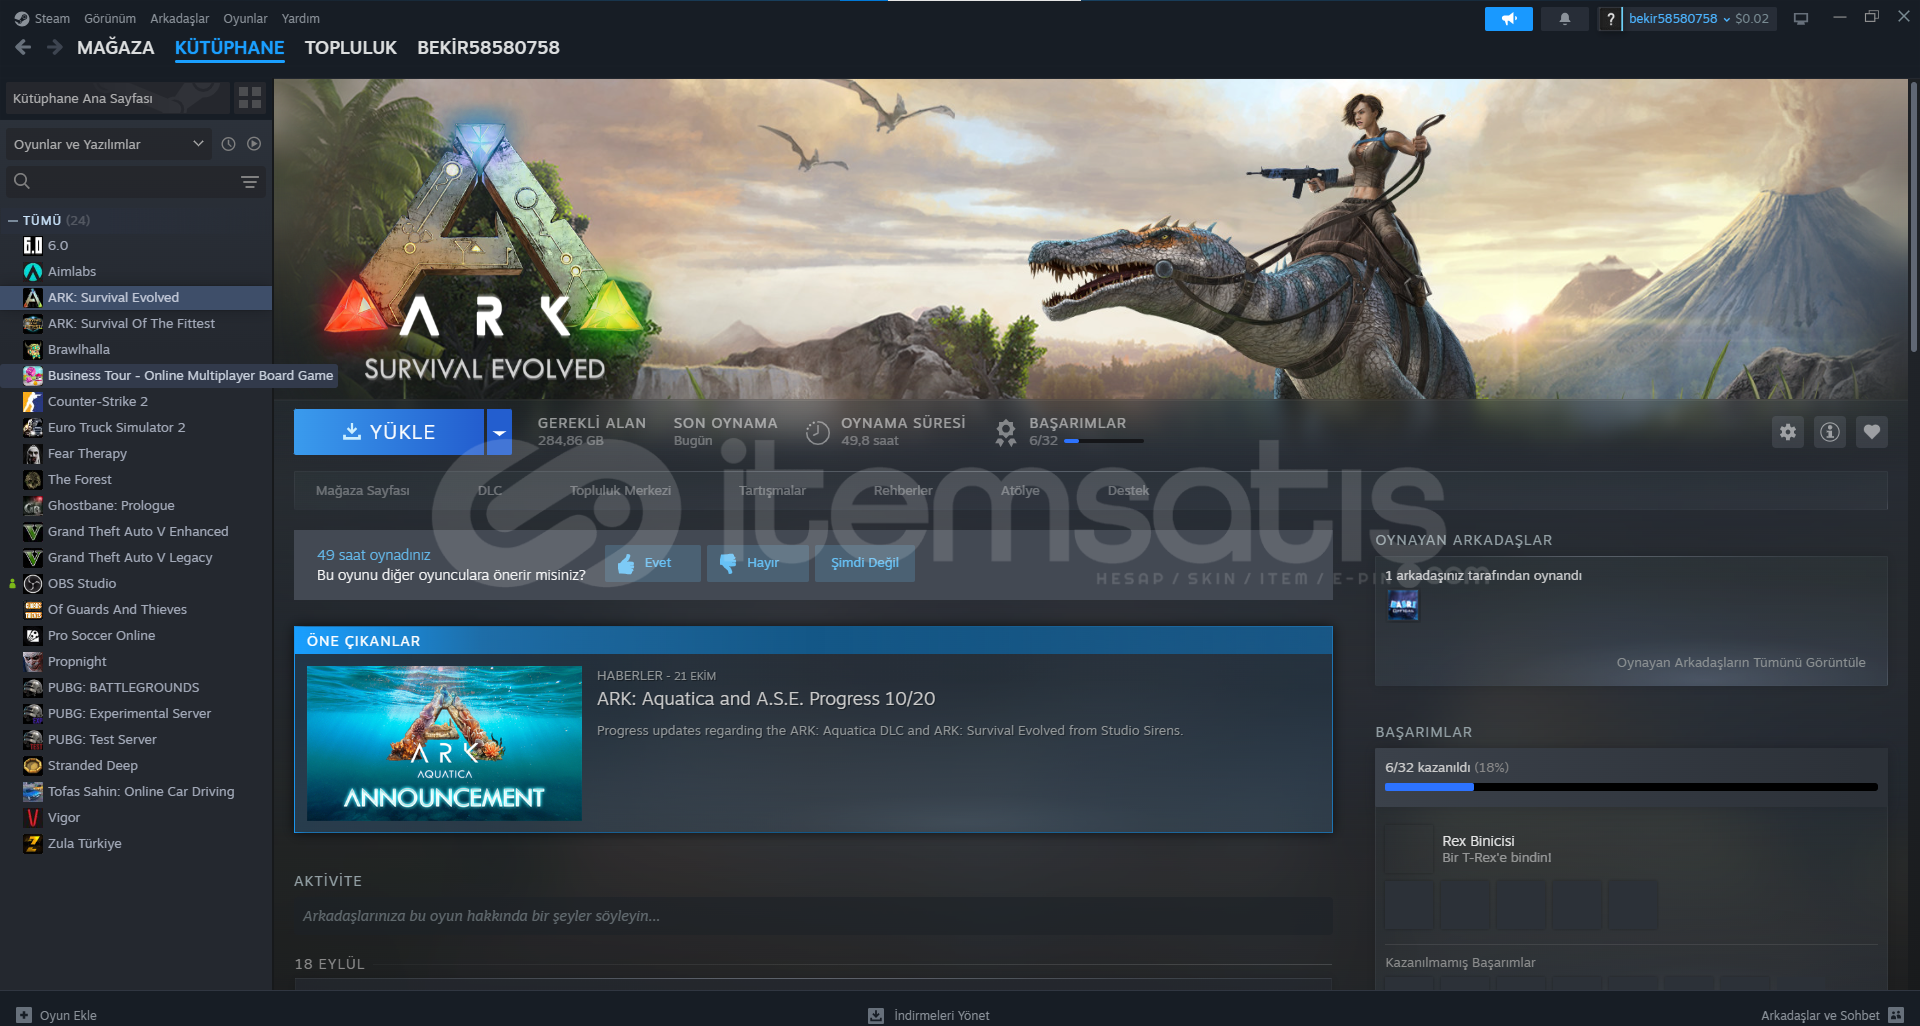1920x1026 pixels.
Task: Open the library filter options icon
Action: [x=249, y=181]
